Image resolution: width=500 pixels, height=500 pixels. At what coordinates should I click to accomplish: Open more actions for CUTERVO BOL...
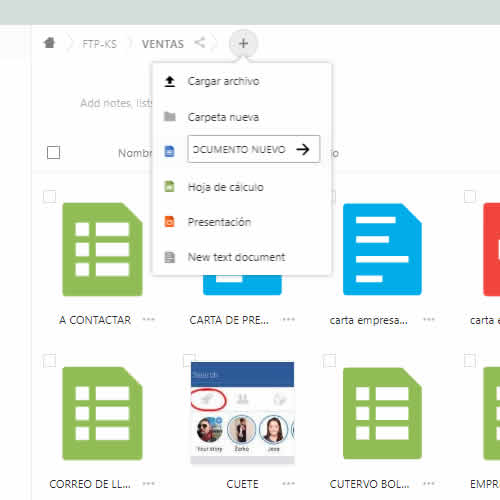[429, 483]
